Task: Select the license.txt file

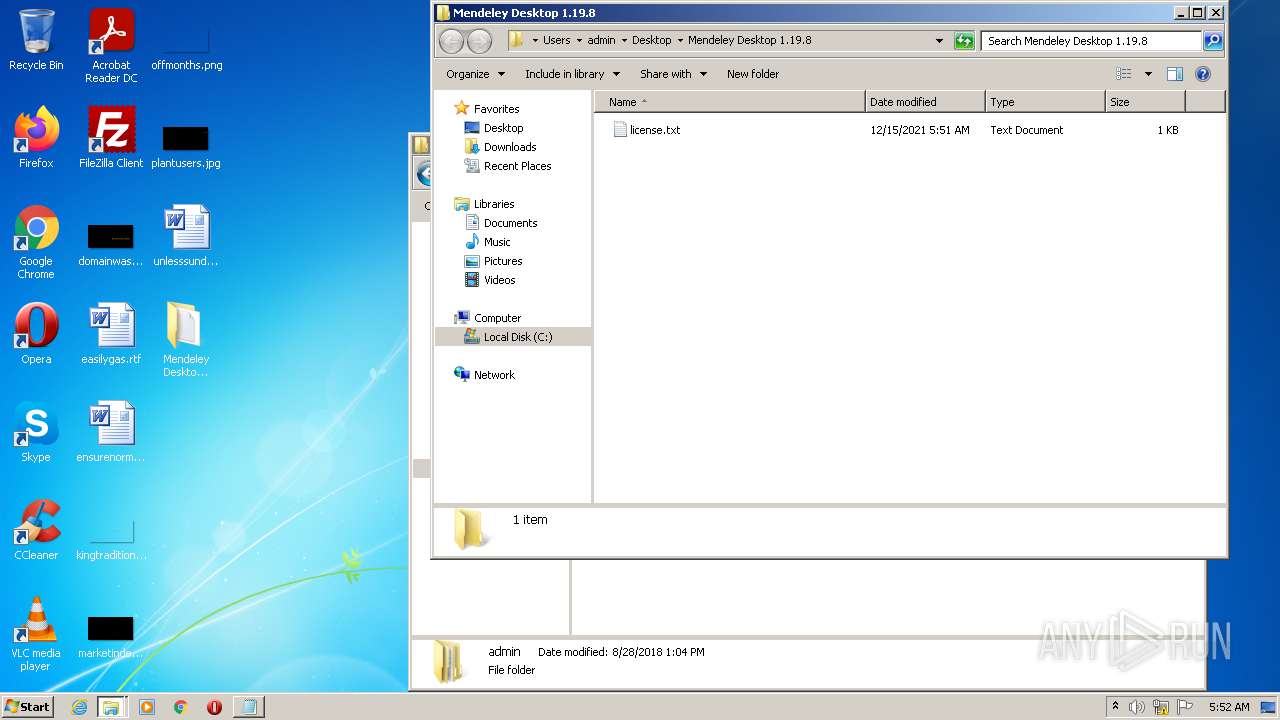Action: 646,130
